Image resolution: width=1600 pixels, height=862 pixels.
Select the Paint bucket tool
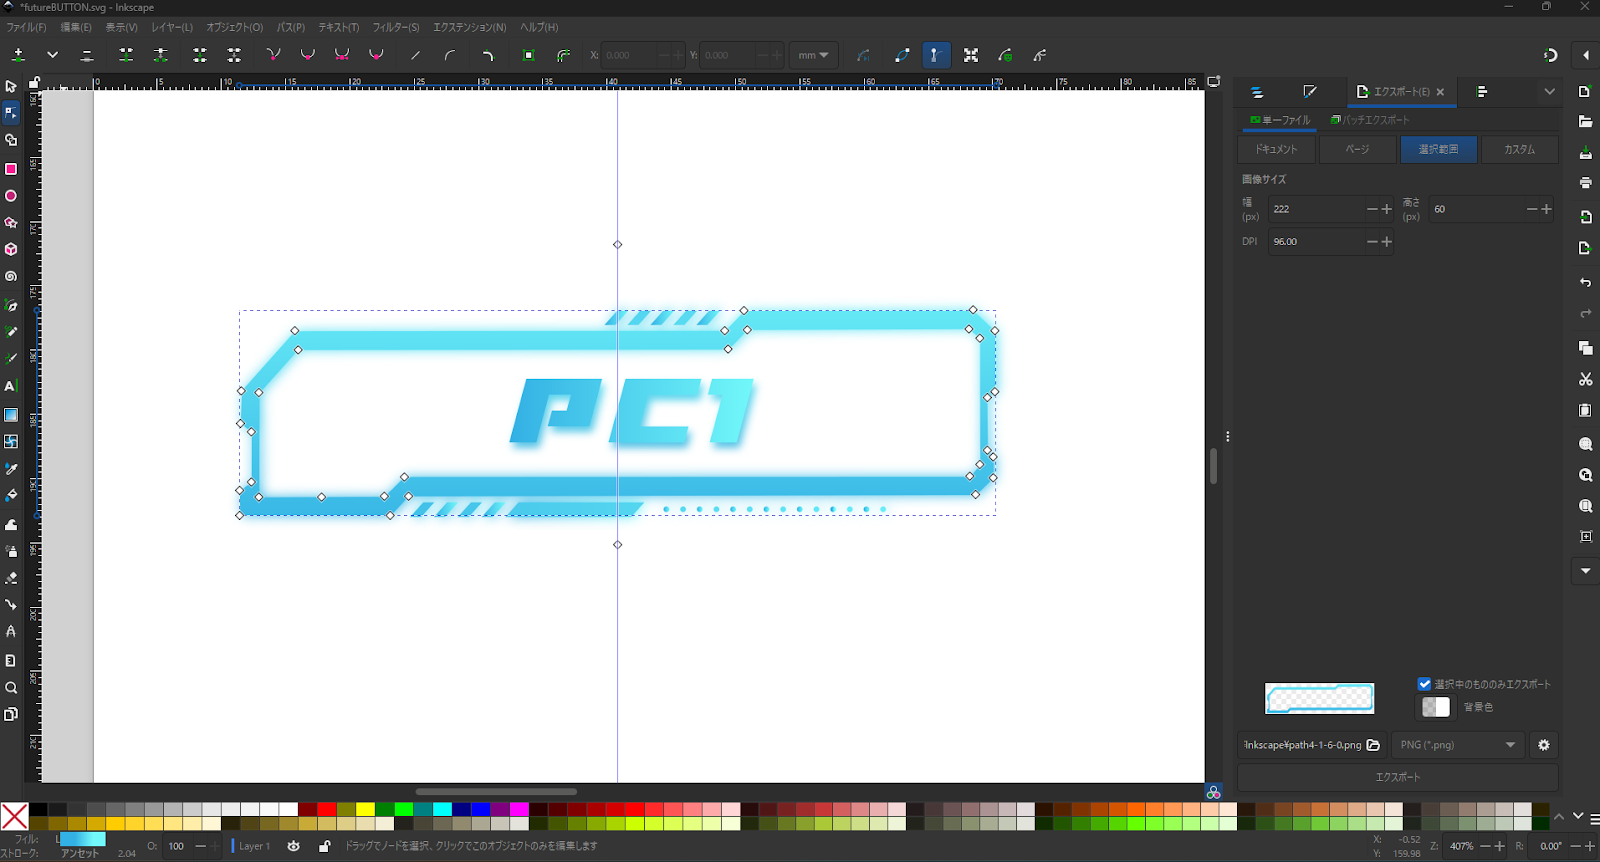[x=11, y=496]
